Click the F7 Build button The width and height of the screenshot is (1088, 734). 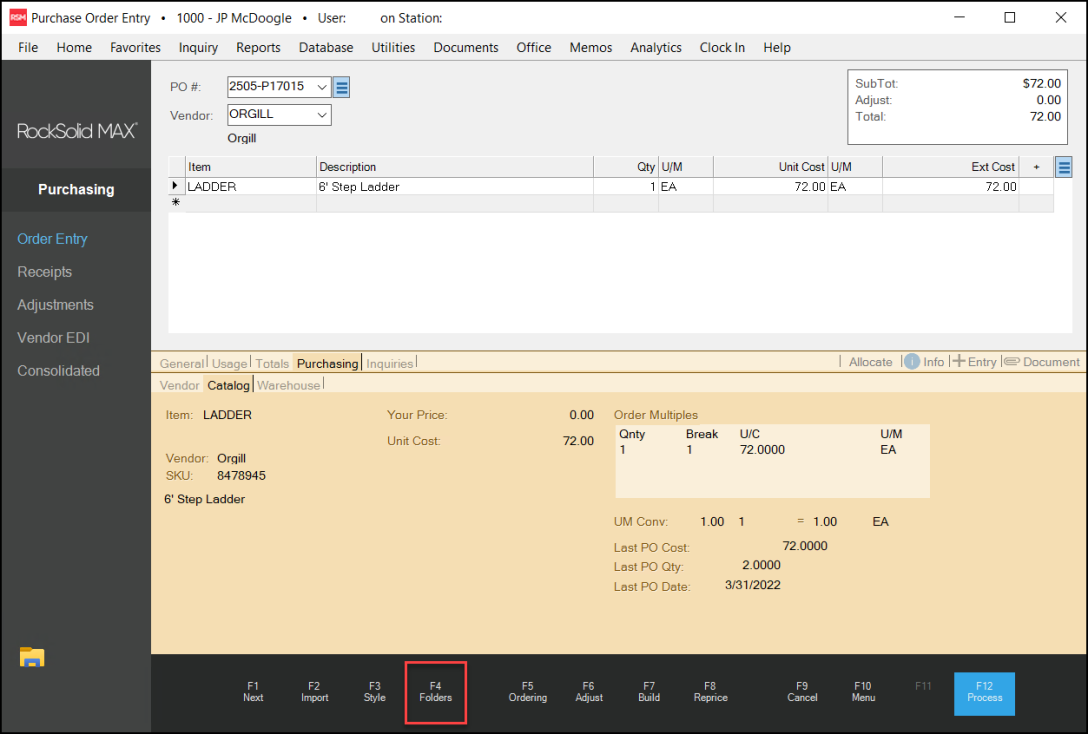point(649,692)
